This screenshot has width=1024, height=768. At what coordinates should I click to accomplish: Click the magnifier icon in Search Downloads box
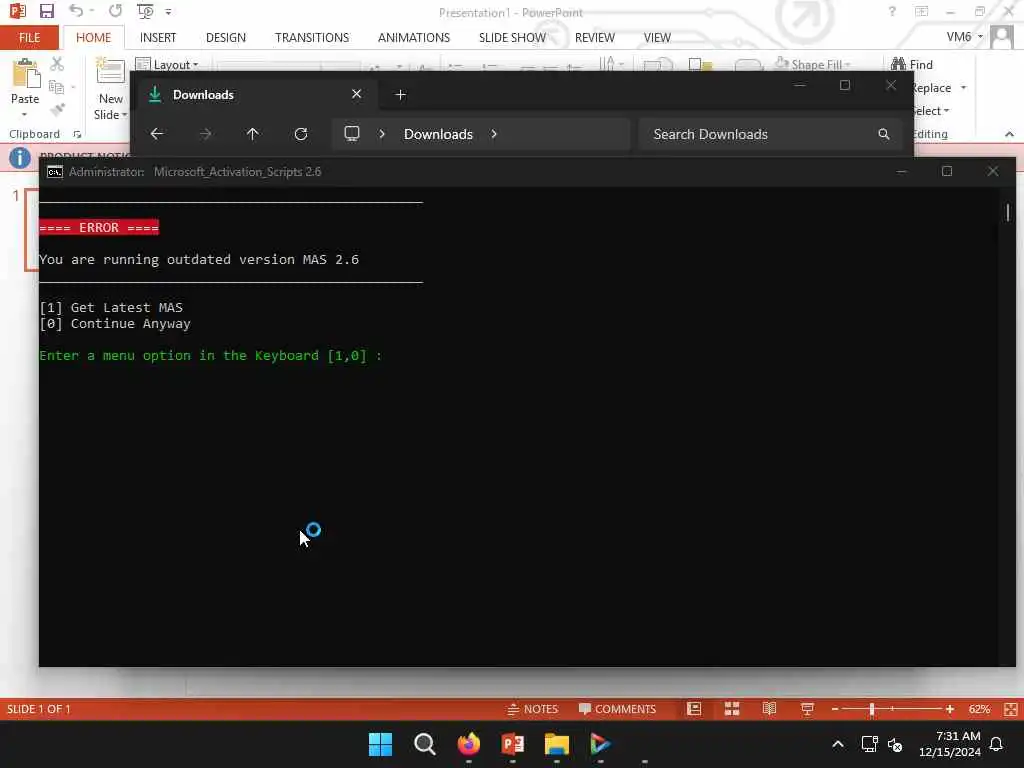tap(884, 134)
